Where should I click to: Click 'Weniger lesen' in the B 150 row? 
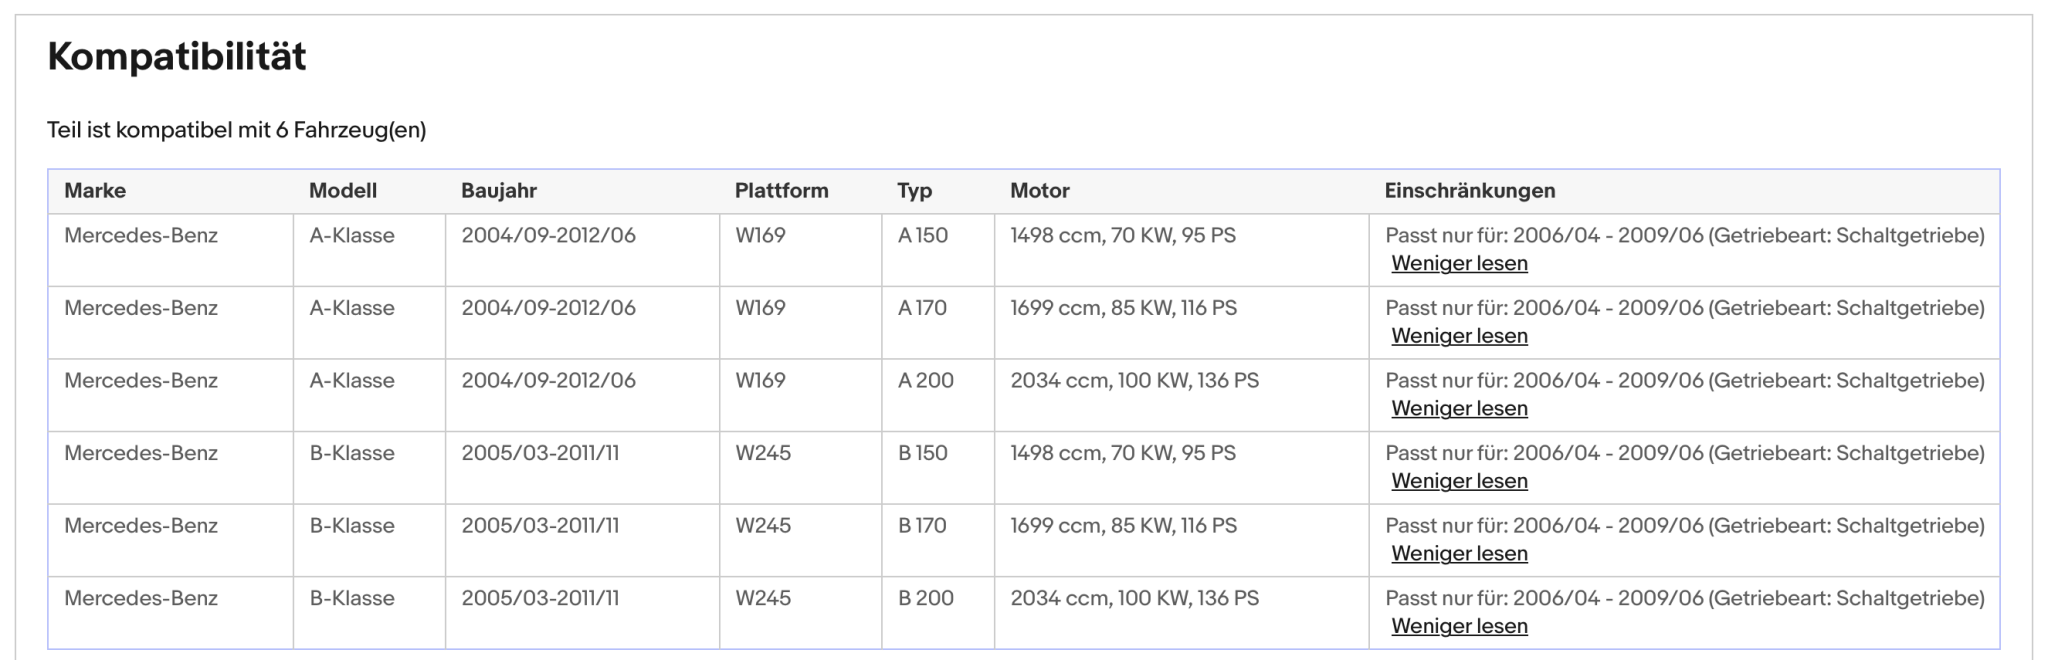(1459, 481)
